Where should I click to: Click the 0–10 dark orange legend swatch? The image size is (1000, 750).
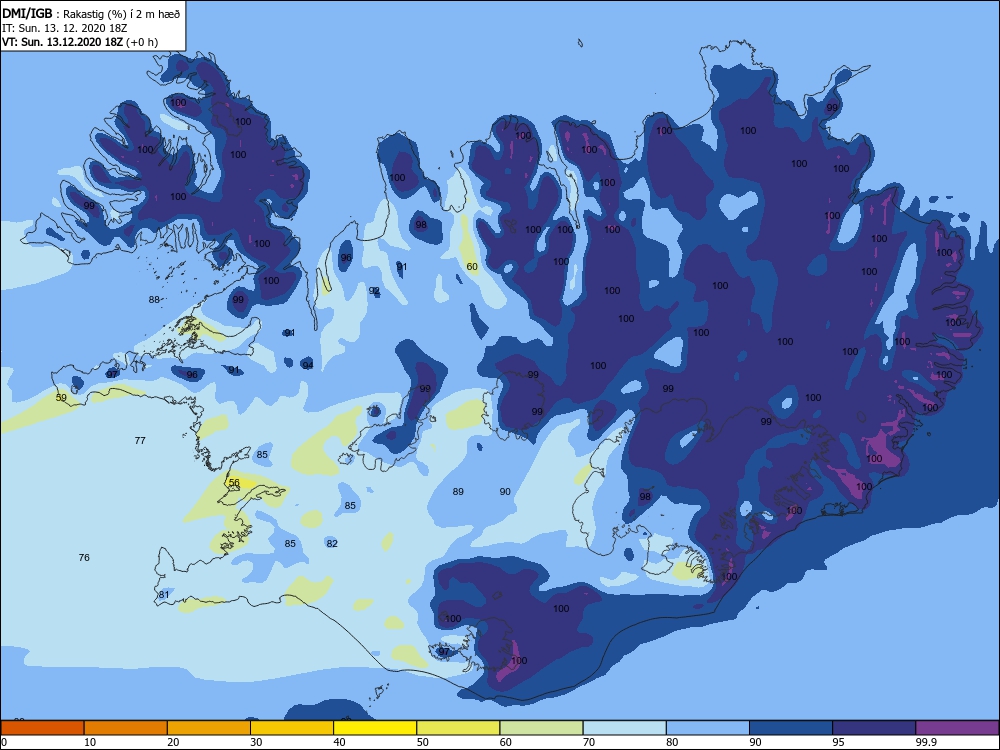[42, 728]
